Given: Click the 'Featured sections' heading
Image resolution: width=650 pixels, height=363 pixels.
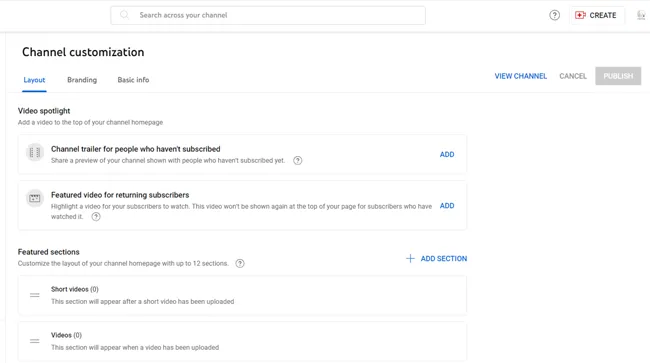Looking at the screenshot, I should (49, 252).
